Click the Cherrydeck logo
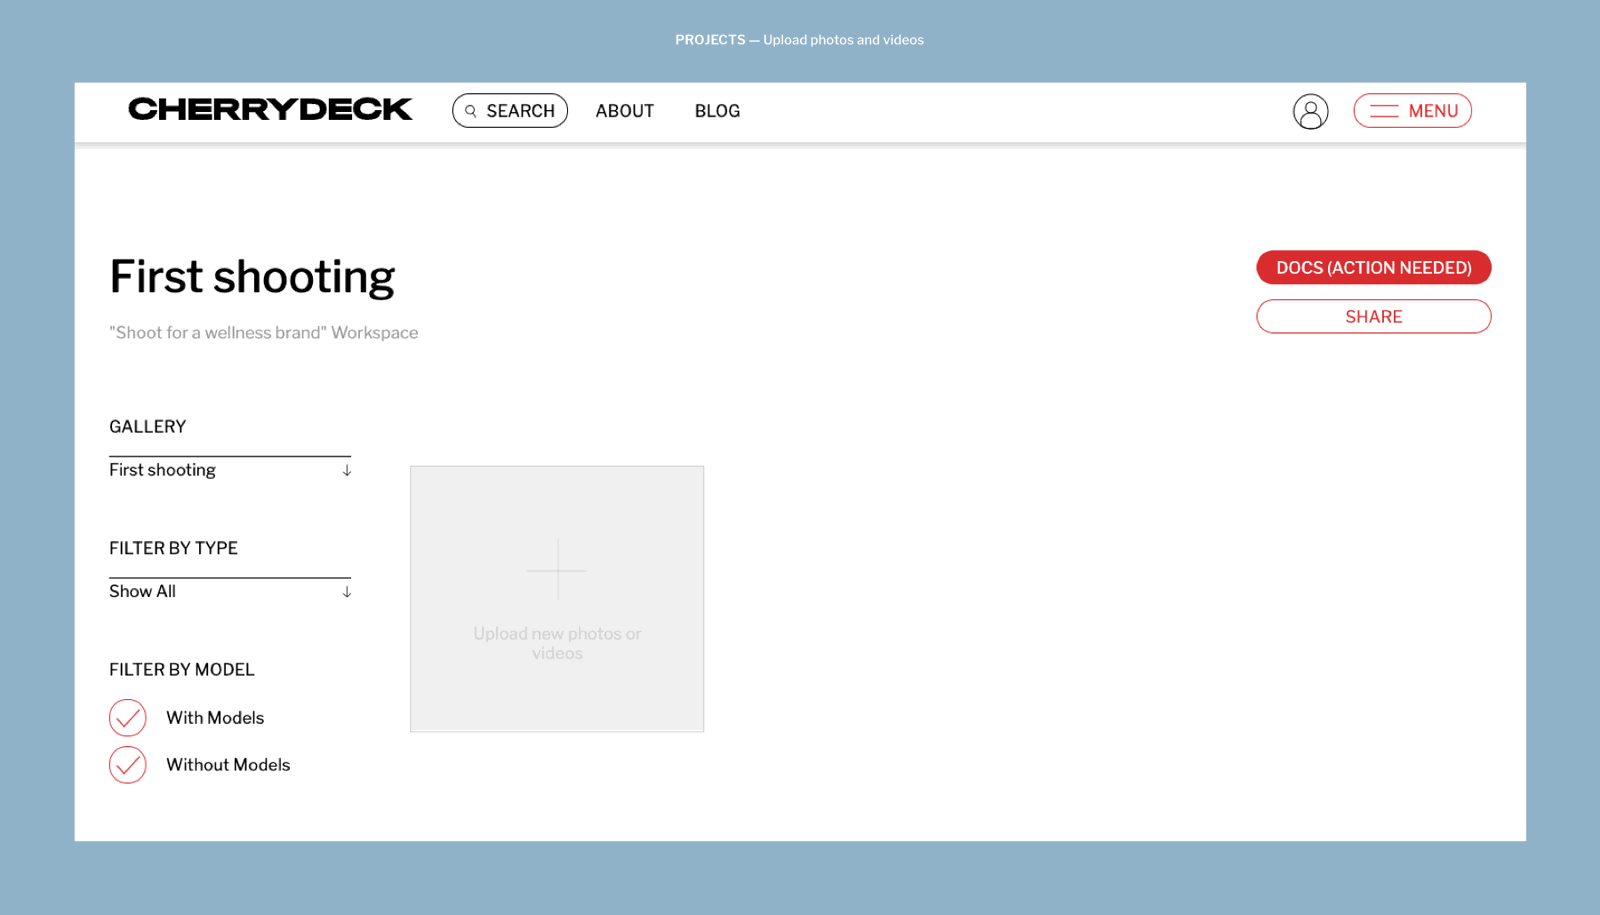Viewport: 1600px width, 915px height. [270, 109]
